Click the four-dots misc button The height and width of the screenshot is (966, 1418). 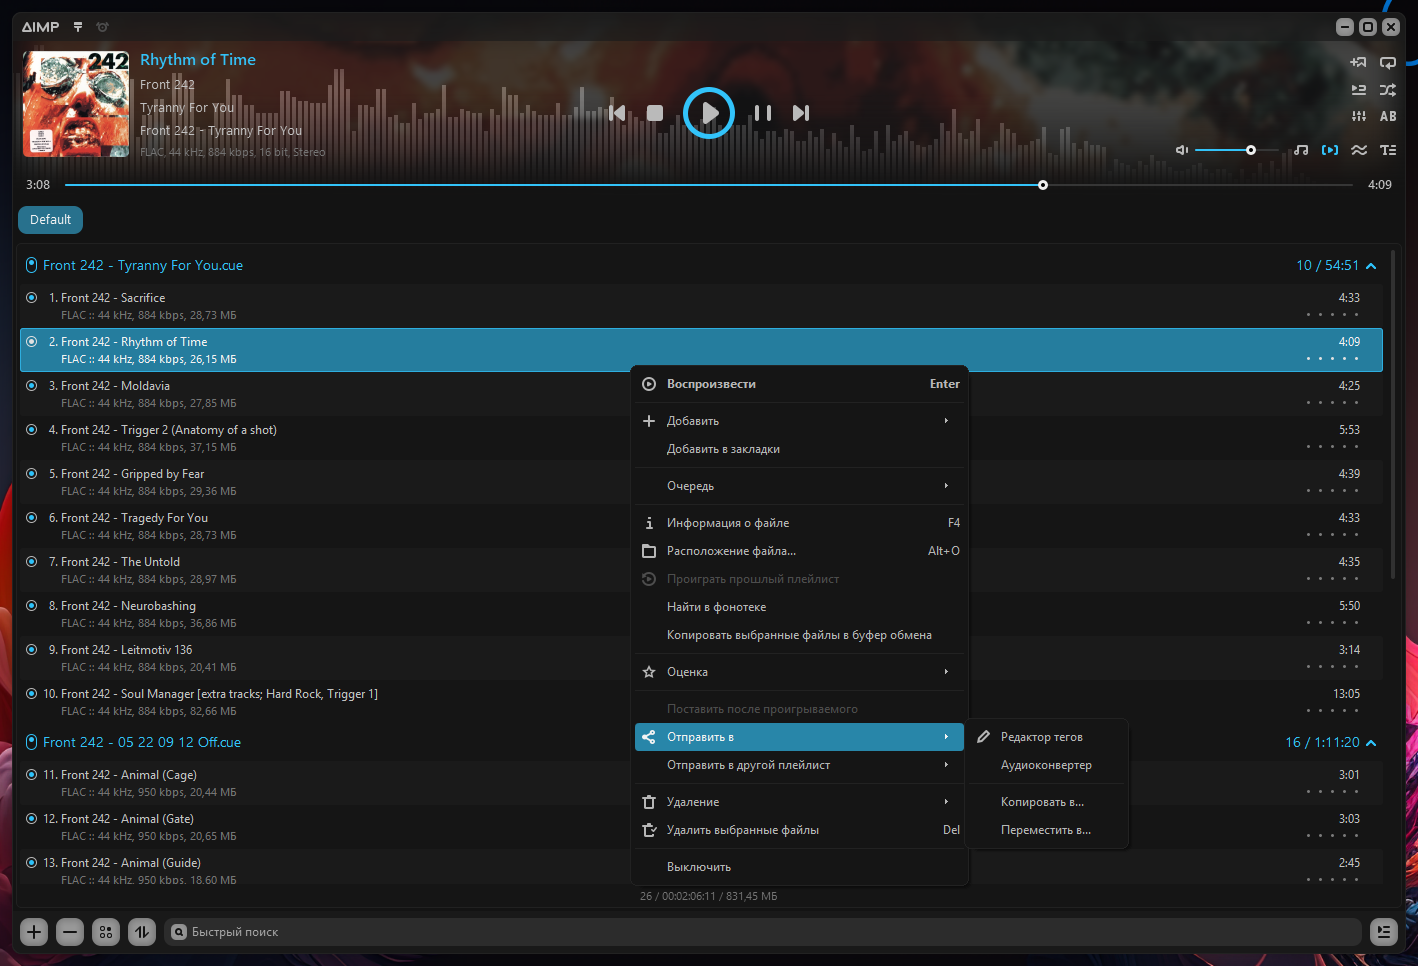tap(106, 932)
